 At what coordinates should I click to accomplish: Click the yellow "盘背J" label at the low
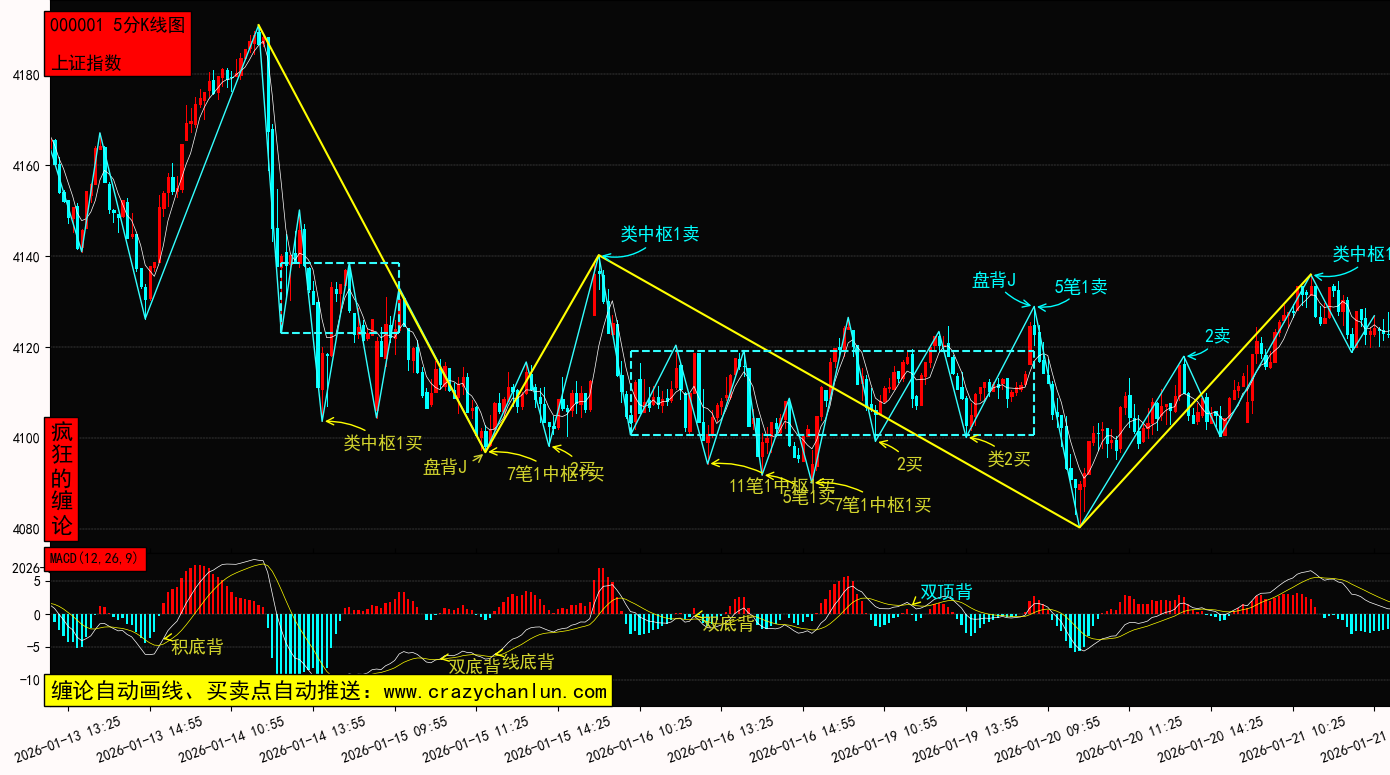tap(445, 467)
